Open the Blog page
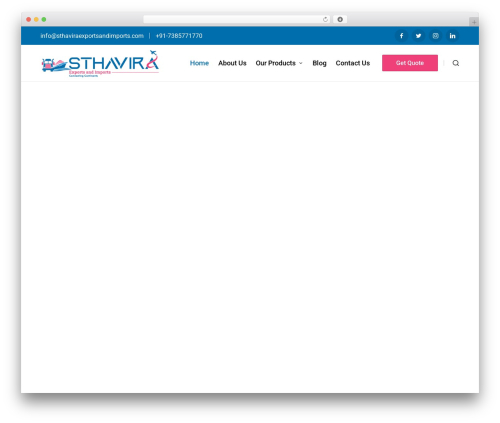This screenshot has height=423, width=500. click(x=319, y=63)
